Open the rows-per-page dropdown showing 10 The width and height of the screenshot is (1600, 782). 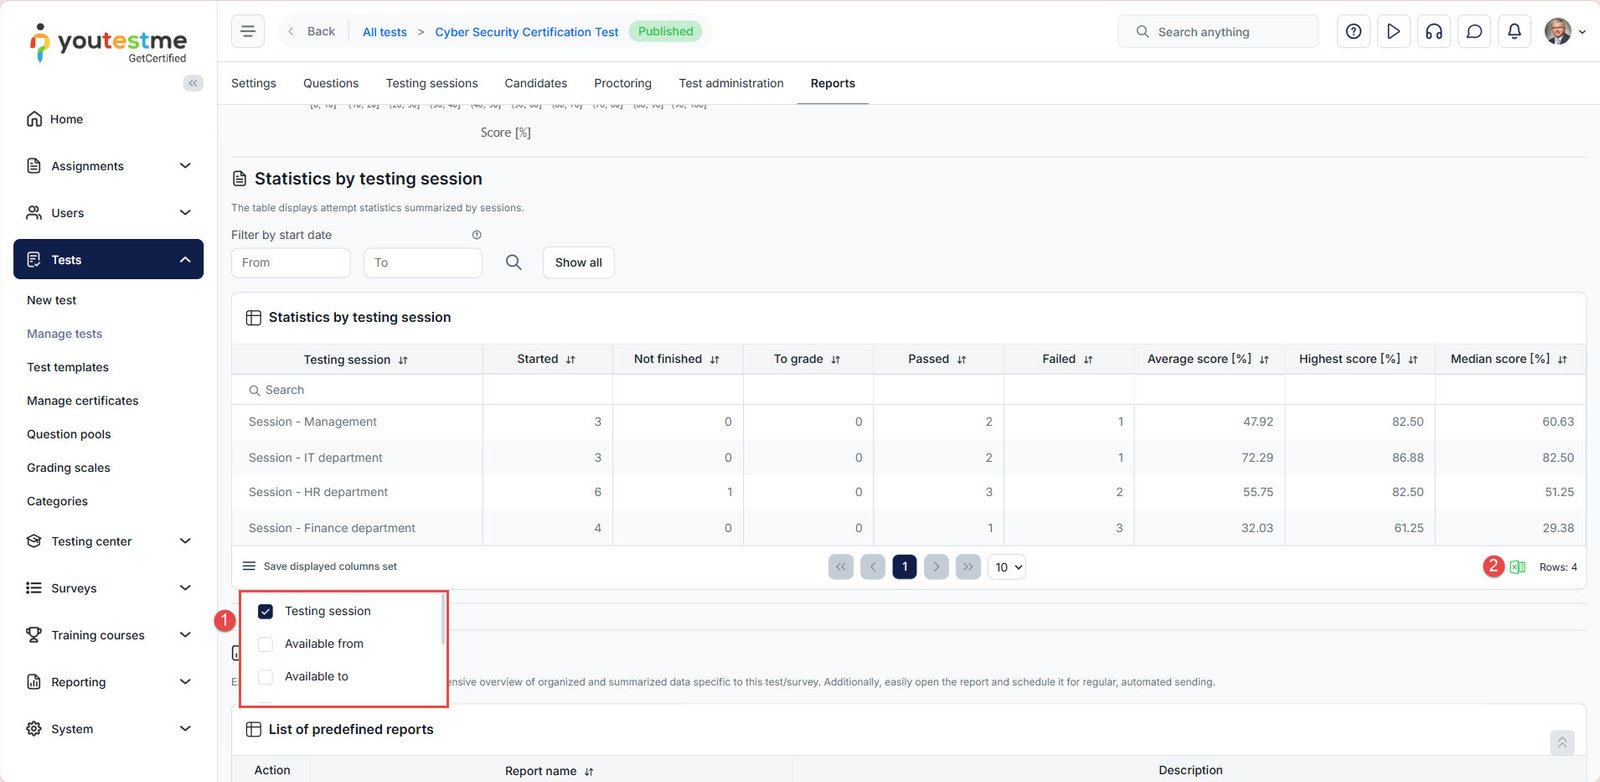click(1007, 567)
